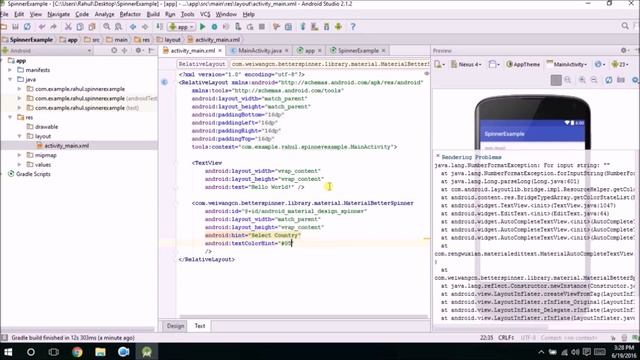The image size is (640, 360).
Task: Open the locale globe dropdown in preview
Action: (x=600, y=64)
